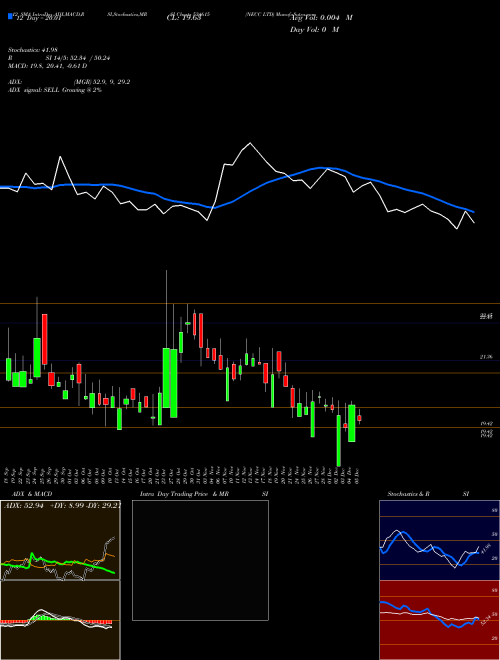Image resolution: width=500 pixels, height=660 pixels.
Task: Click the 'Stochastics & R' panel title
Action: [x=409, y=494]
